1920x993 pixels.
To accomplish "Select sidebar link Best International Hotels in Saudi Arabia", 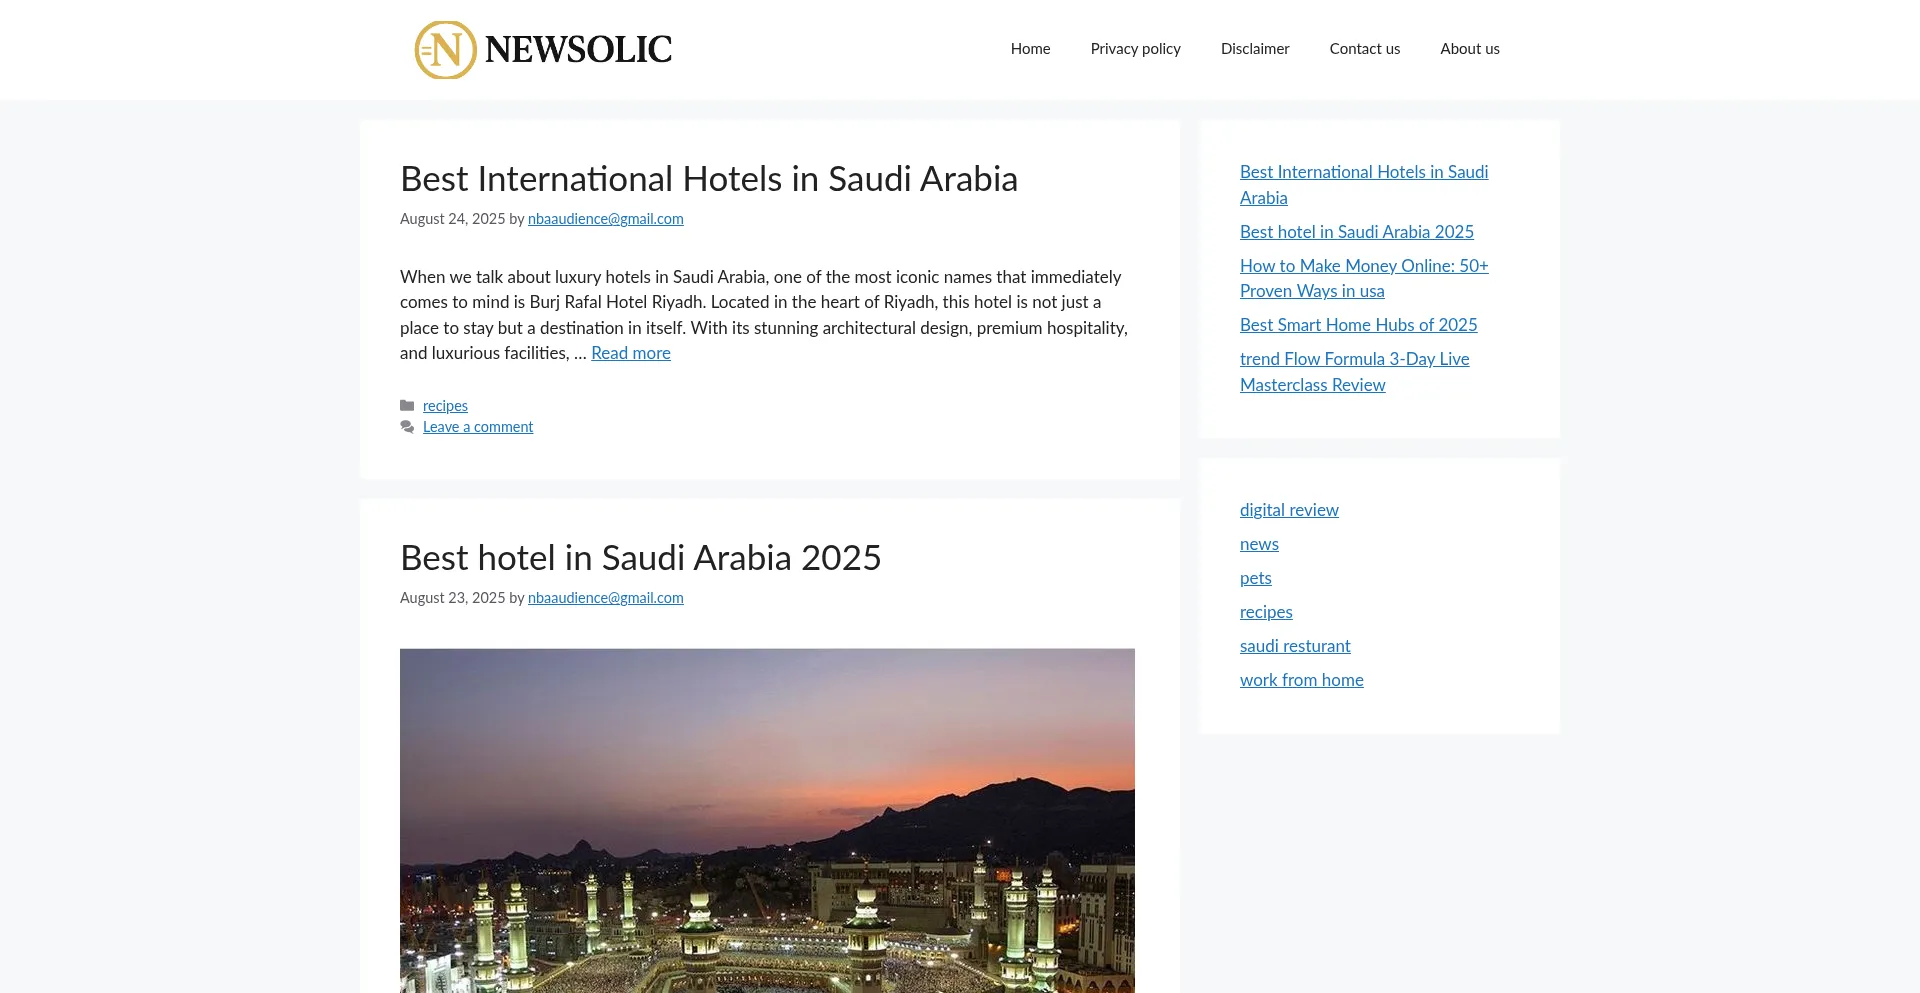I will pos(1364,185).
